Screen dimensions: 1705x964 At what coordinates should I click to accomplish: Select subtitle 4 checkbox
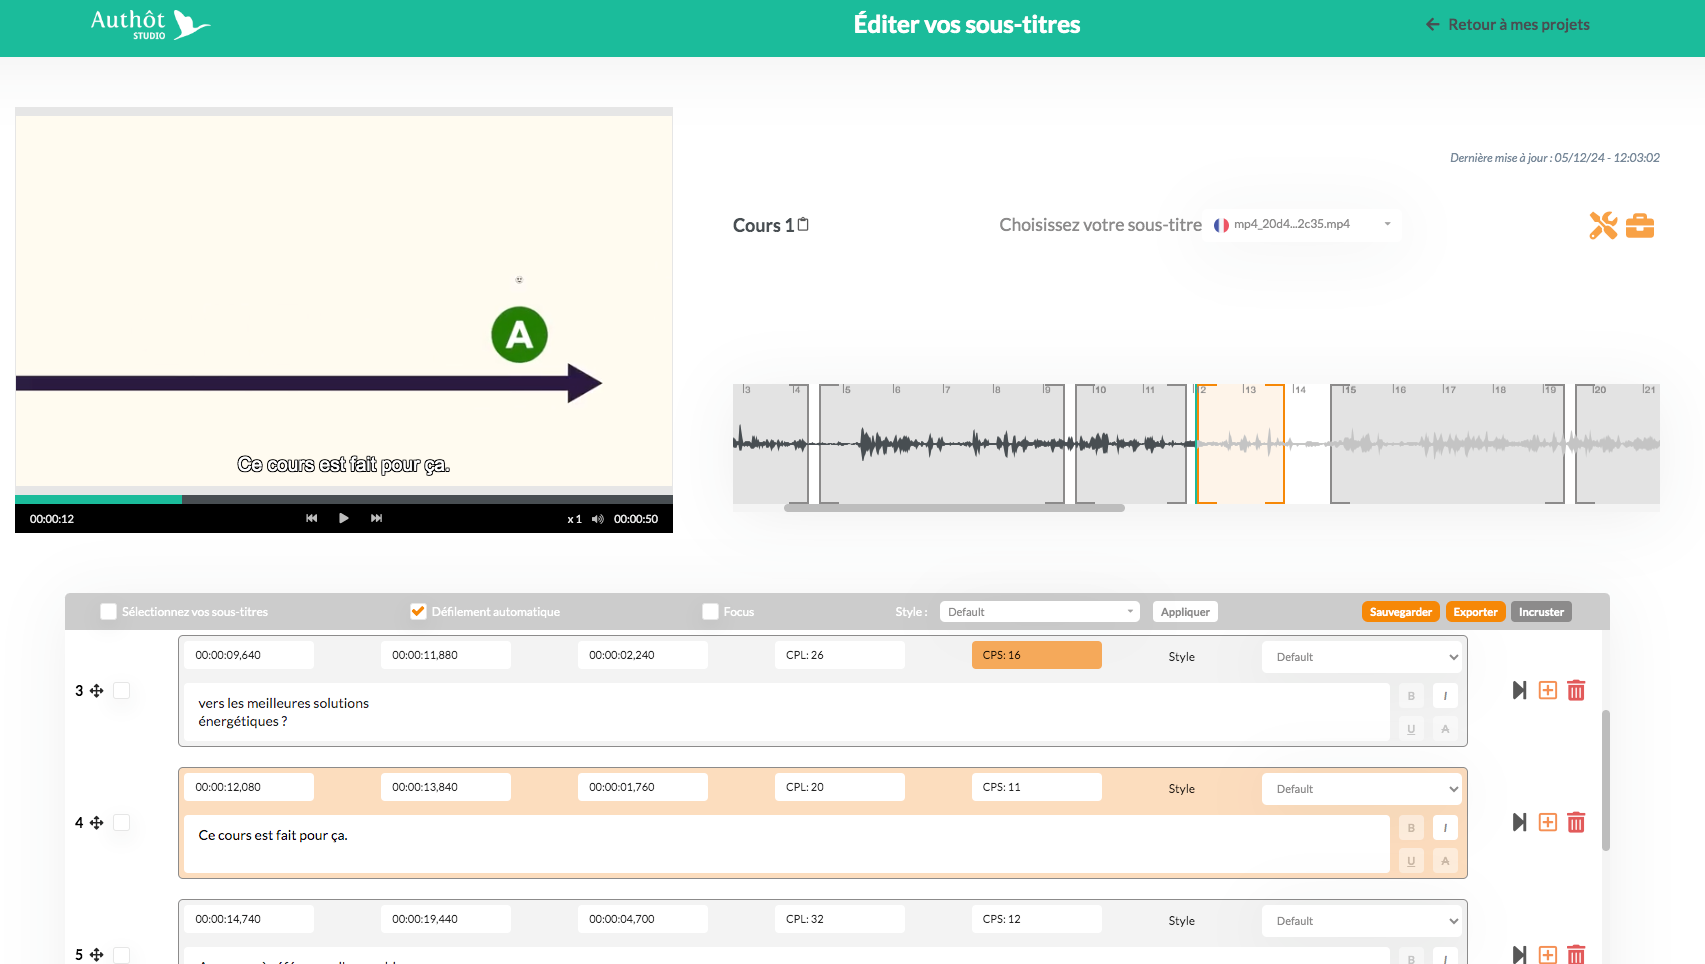pos(122,823)
